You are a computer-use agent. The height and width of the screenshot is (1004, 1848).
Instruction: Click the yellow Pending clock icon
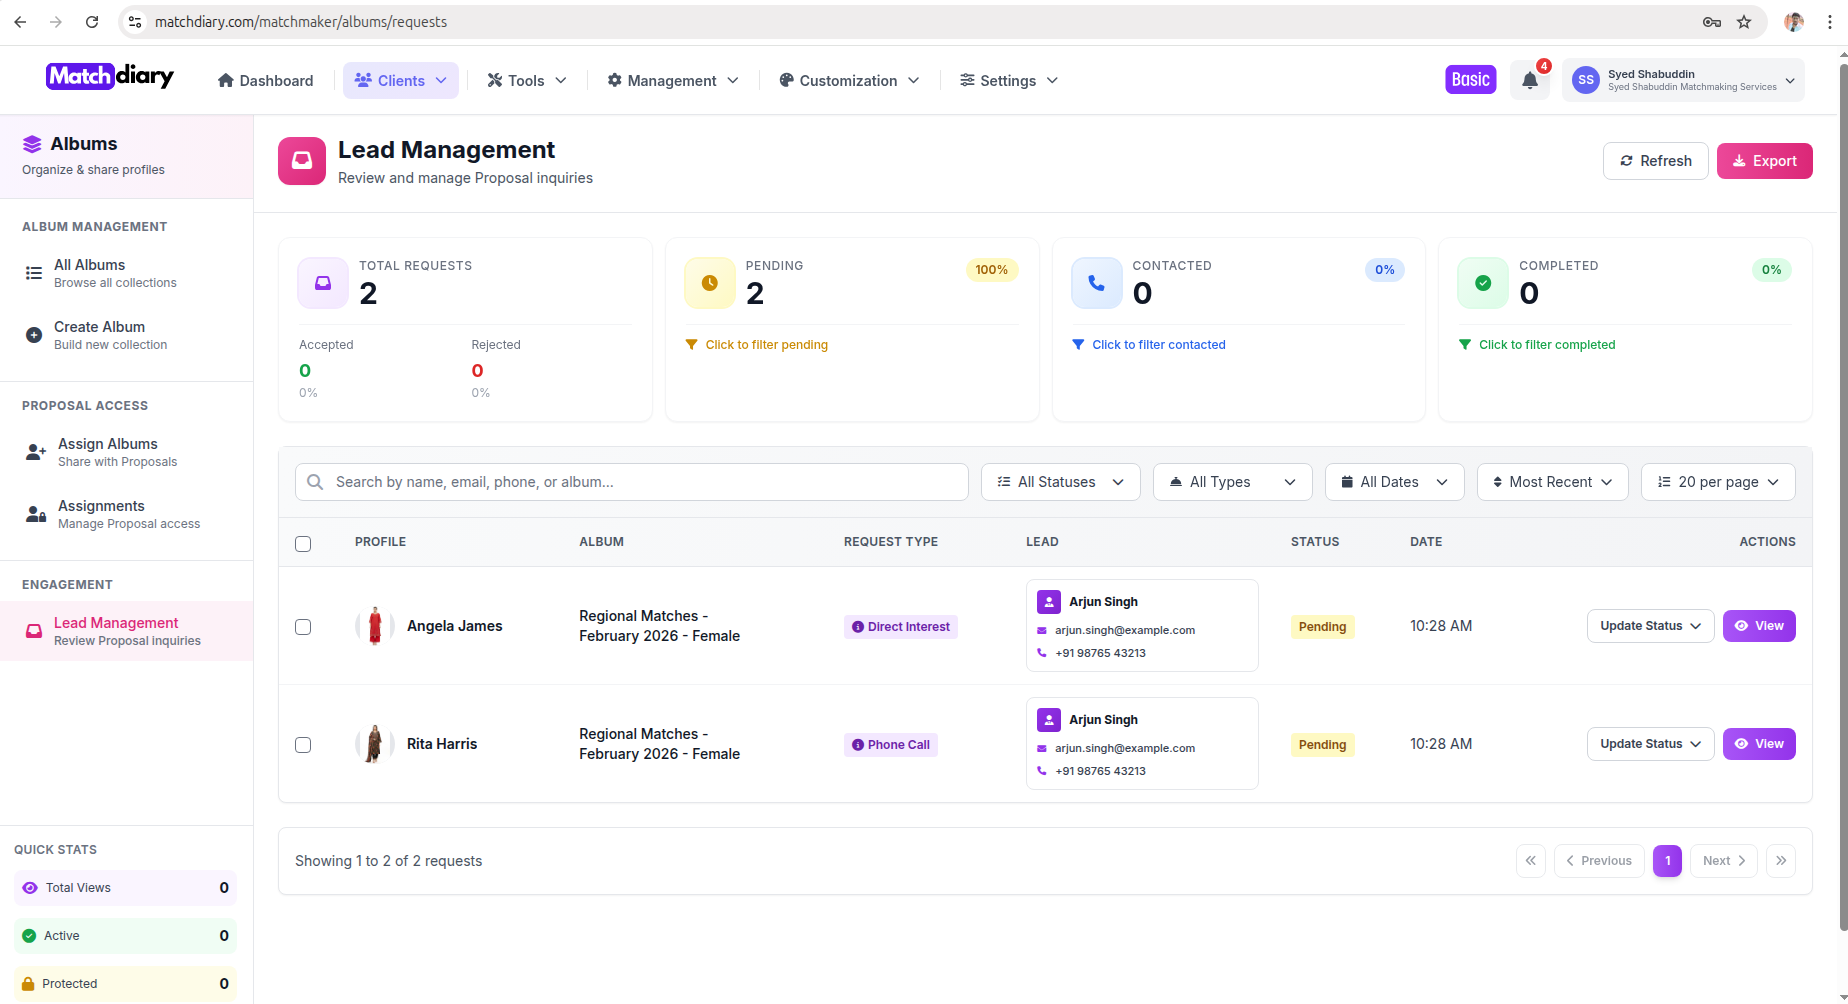point(709,283)
